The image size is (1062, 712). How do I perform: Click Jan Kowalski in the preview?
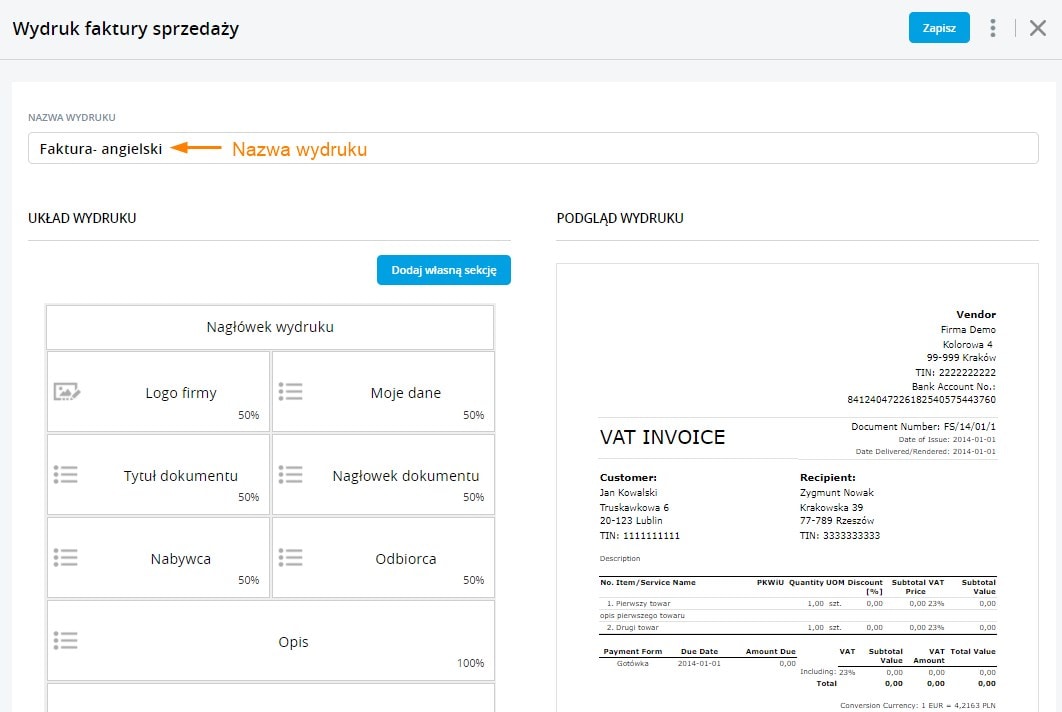tap(629, 493)
